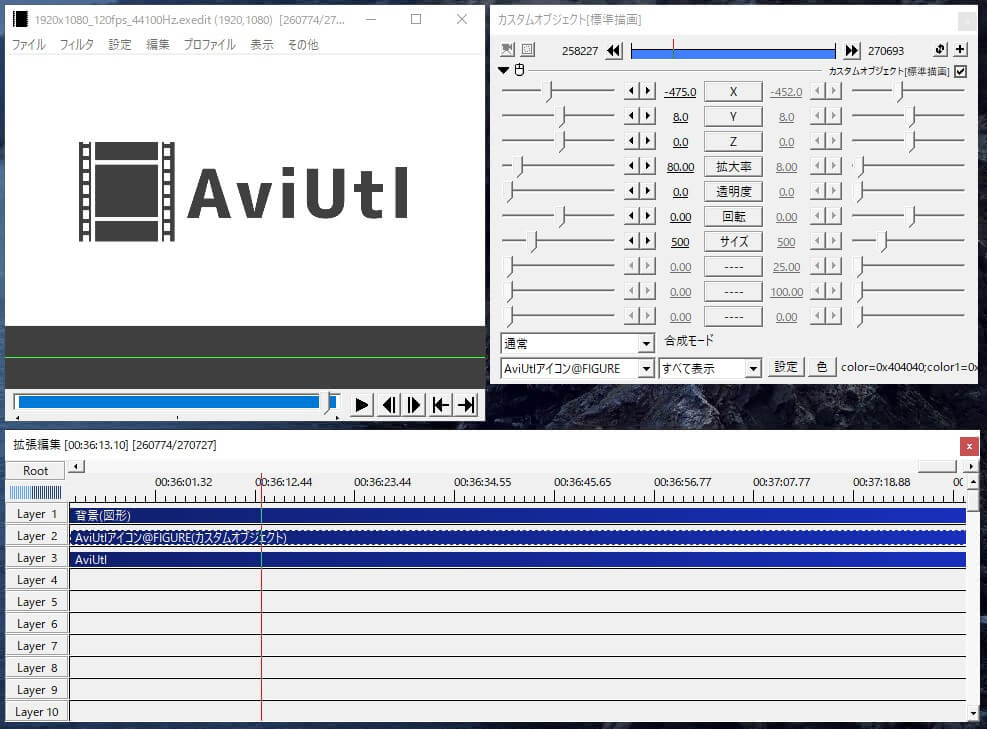
Task: Add a filter effect with the plus icon
Action: click(961, 49)
